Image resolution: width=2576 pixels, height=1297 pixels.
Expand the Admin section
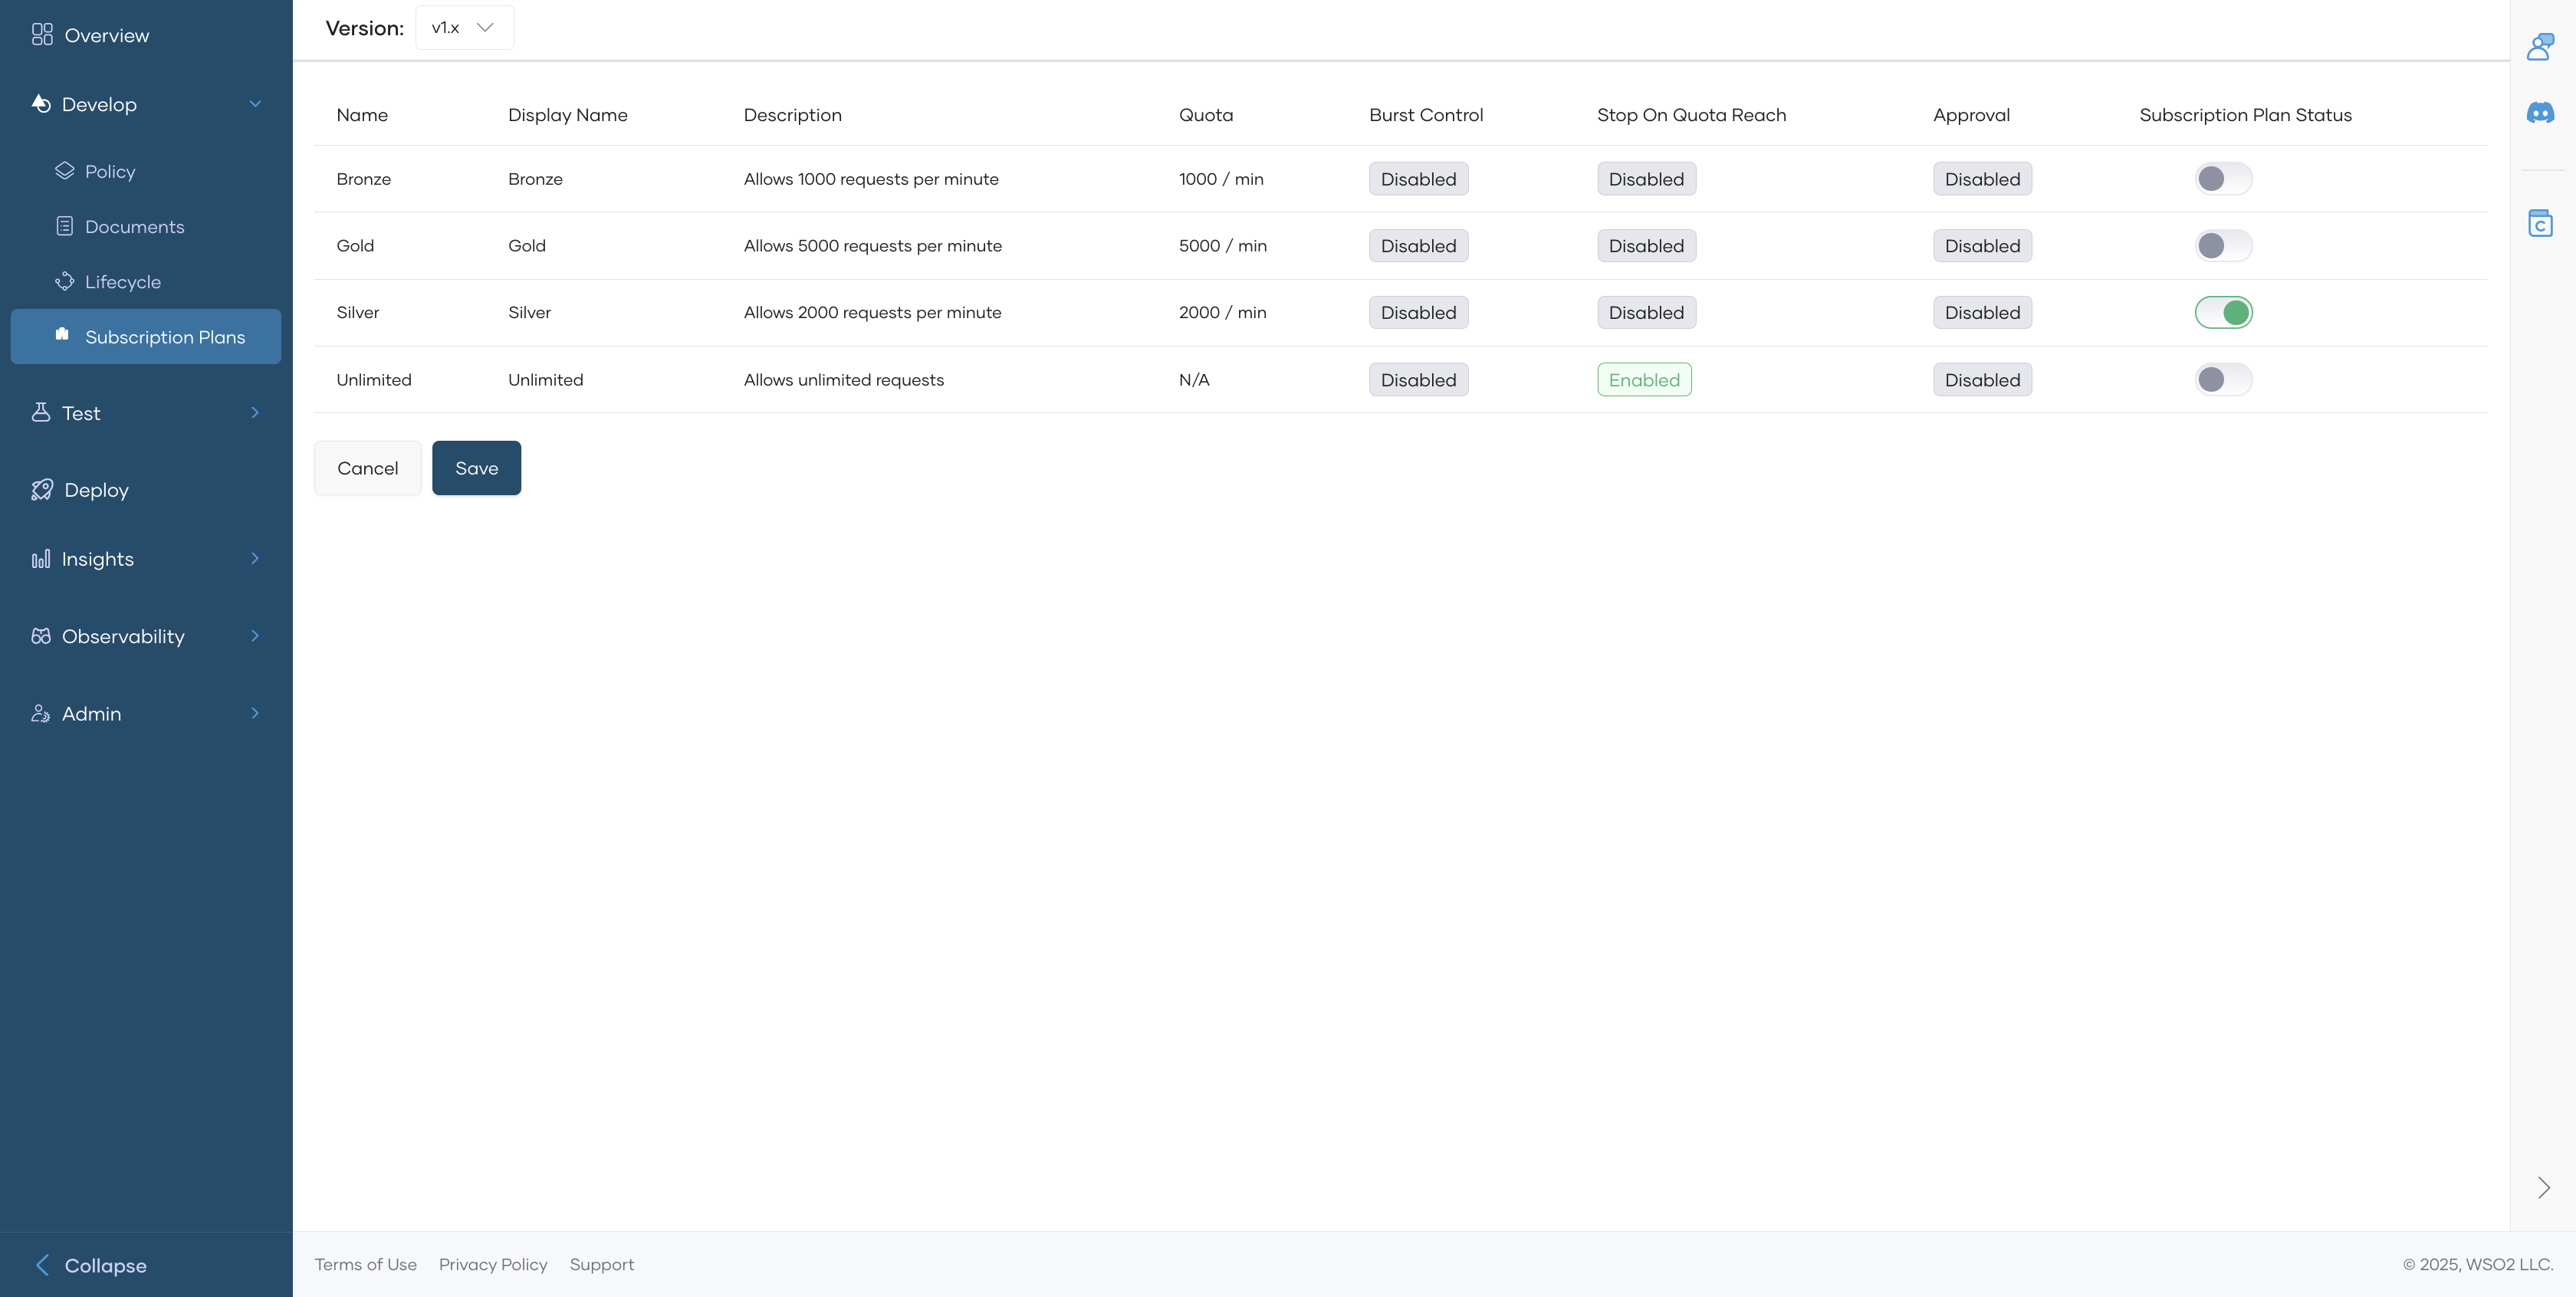[x=89, y=713]
